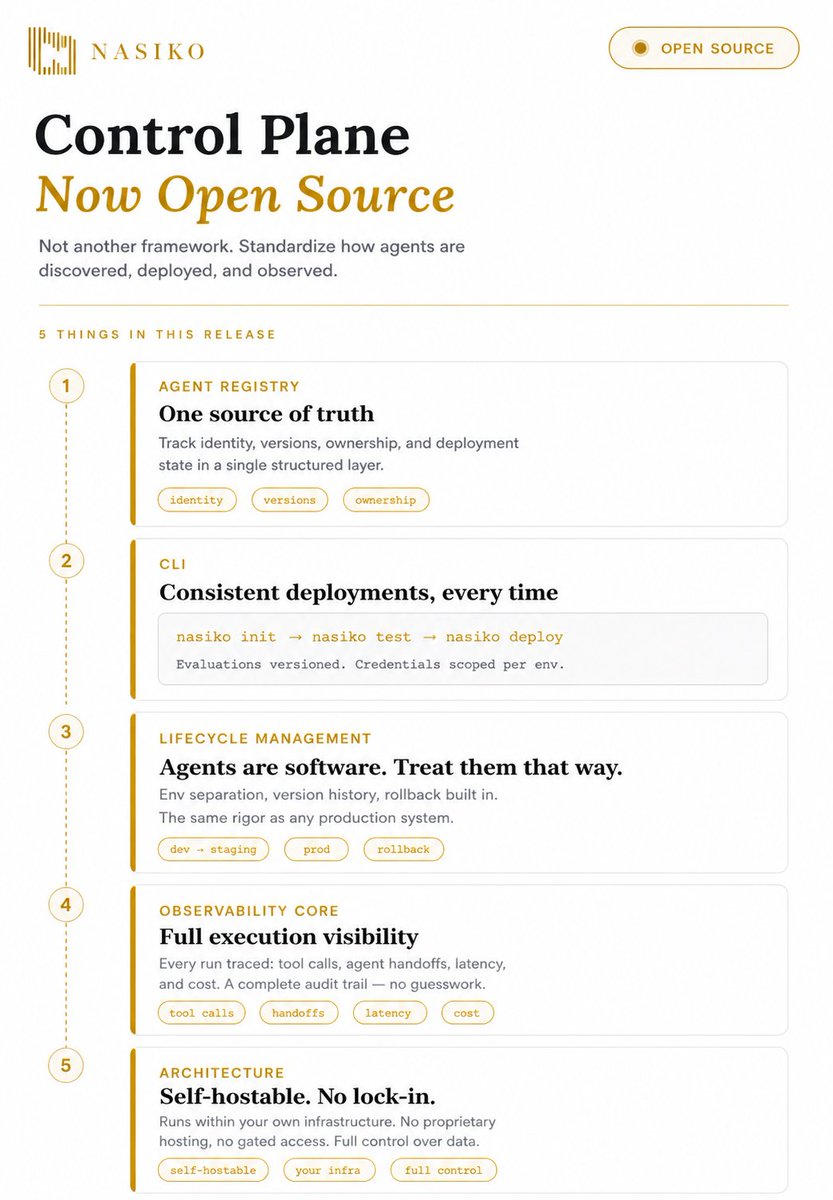Viewport: 833px width, 1200px height.
Task: Click the 'versions' tag
Action: (289, 500)
